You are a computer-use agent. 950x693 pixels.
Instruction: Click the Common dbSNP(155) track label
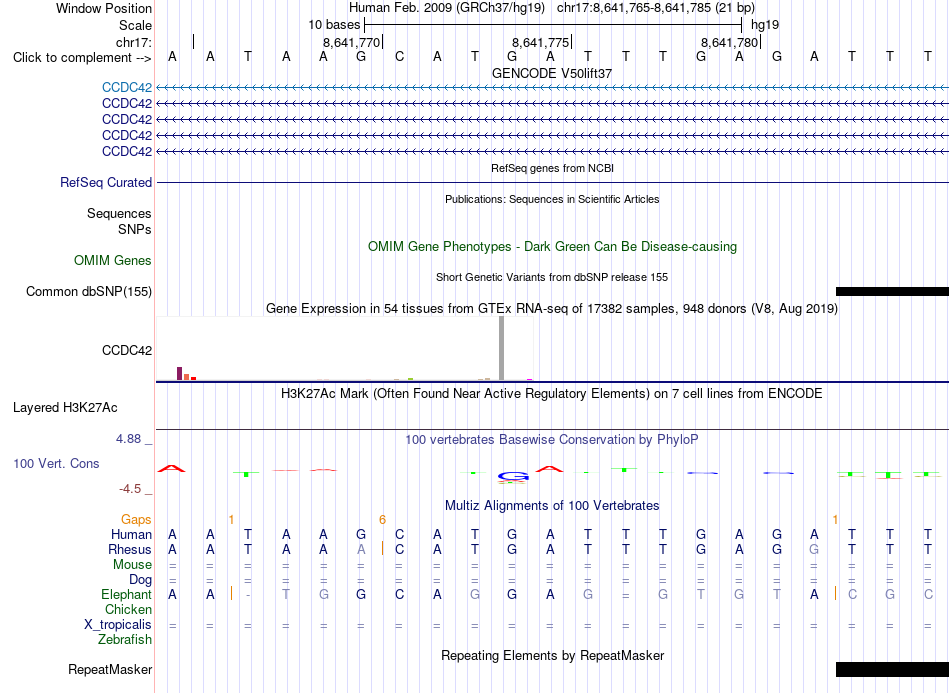(x=89, y=291)
